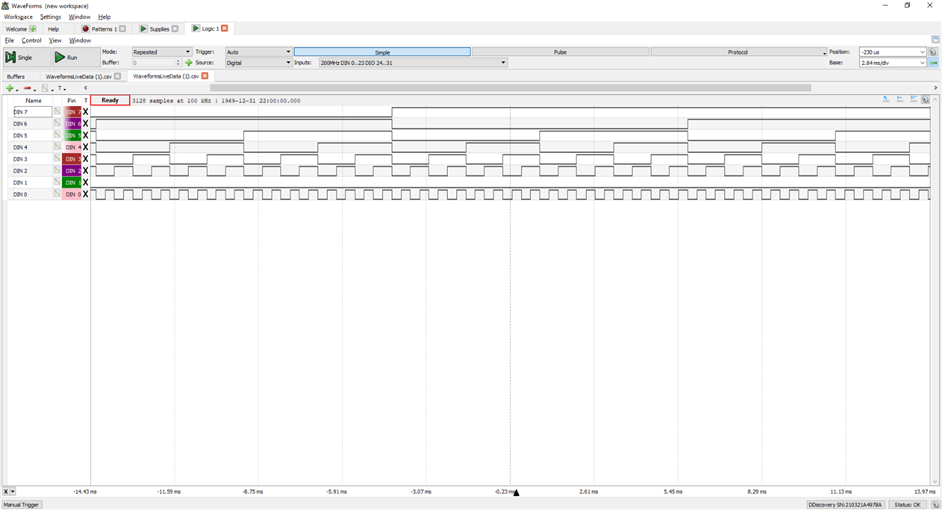Open the View menu

(55, 40)
